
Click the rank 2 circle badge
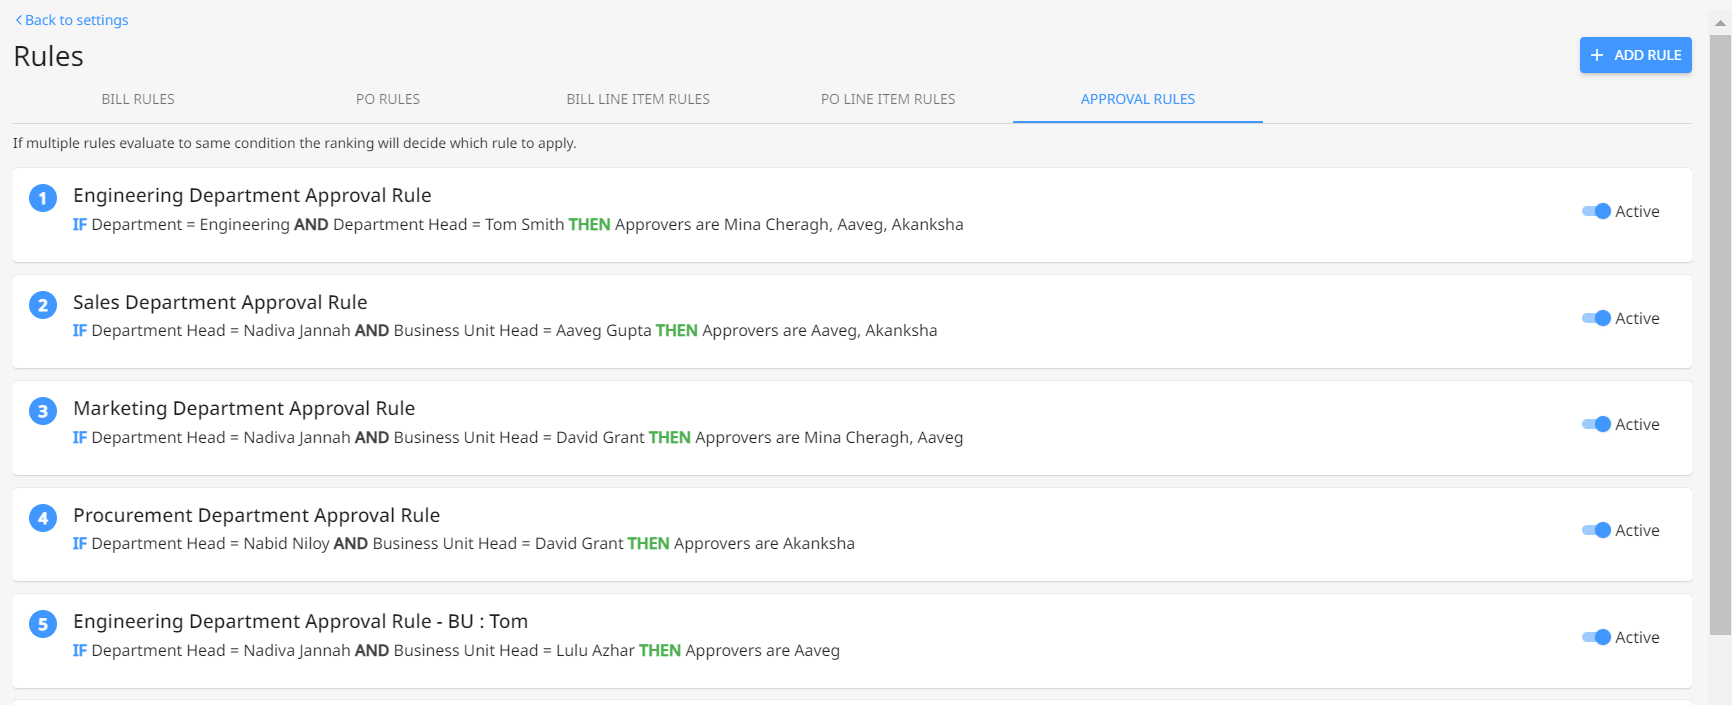point(43,305)
